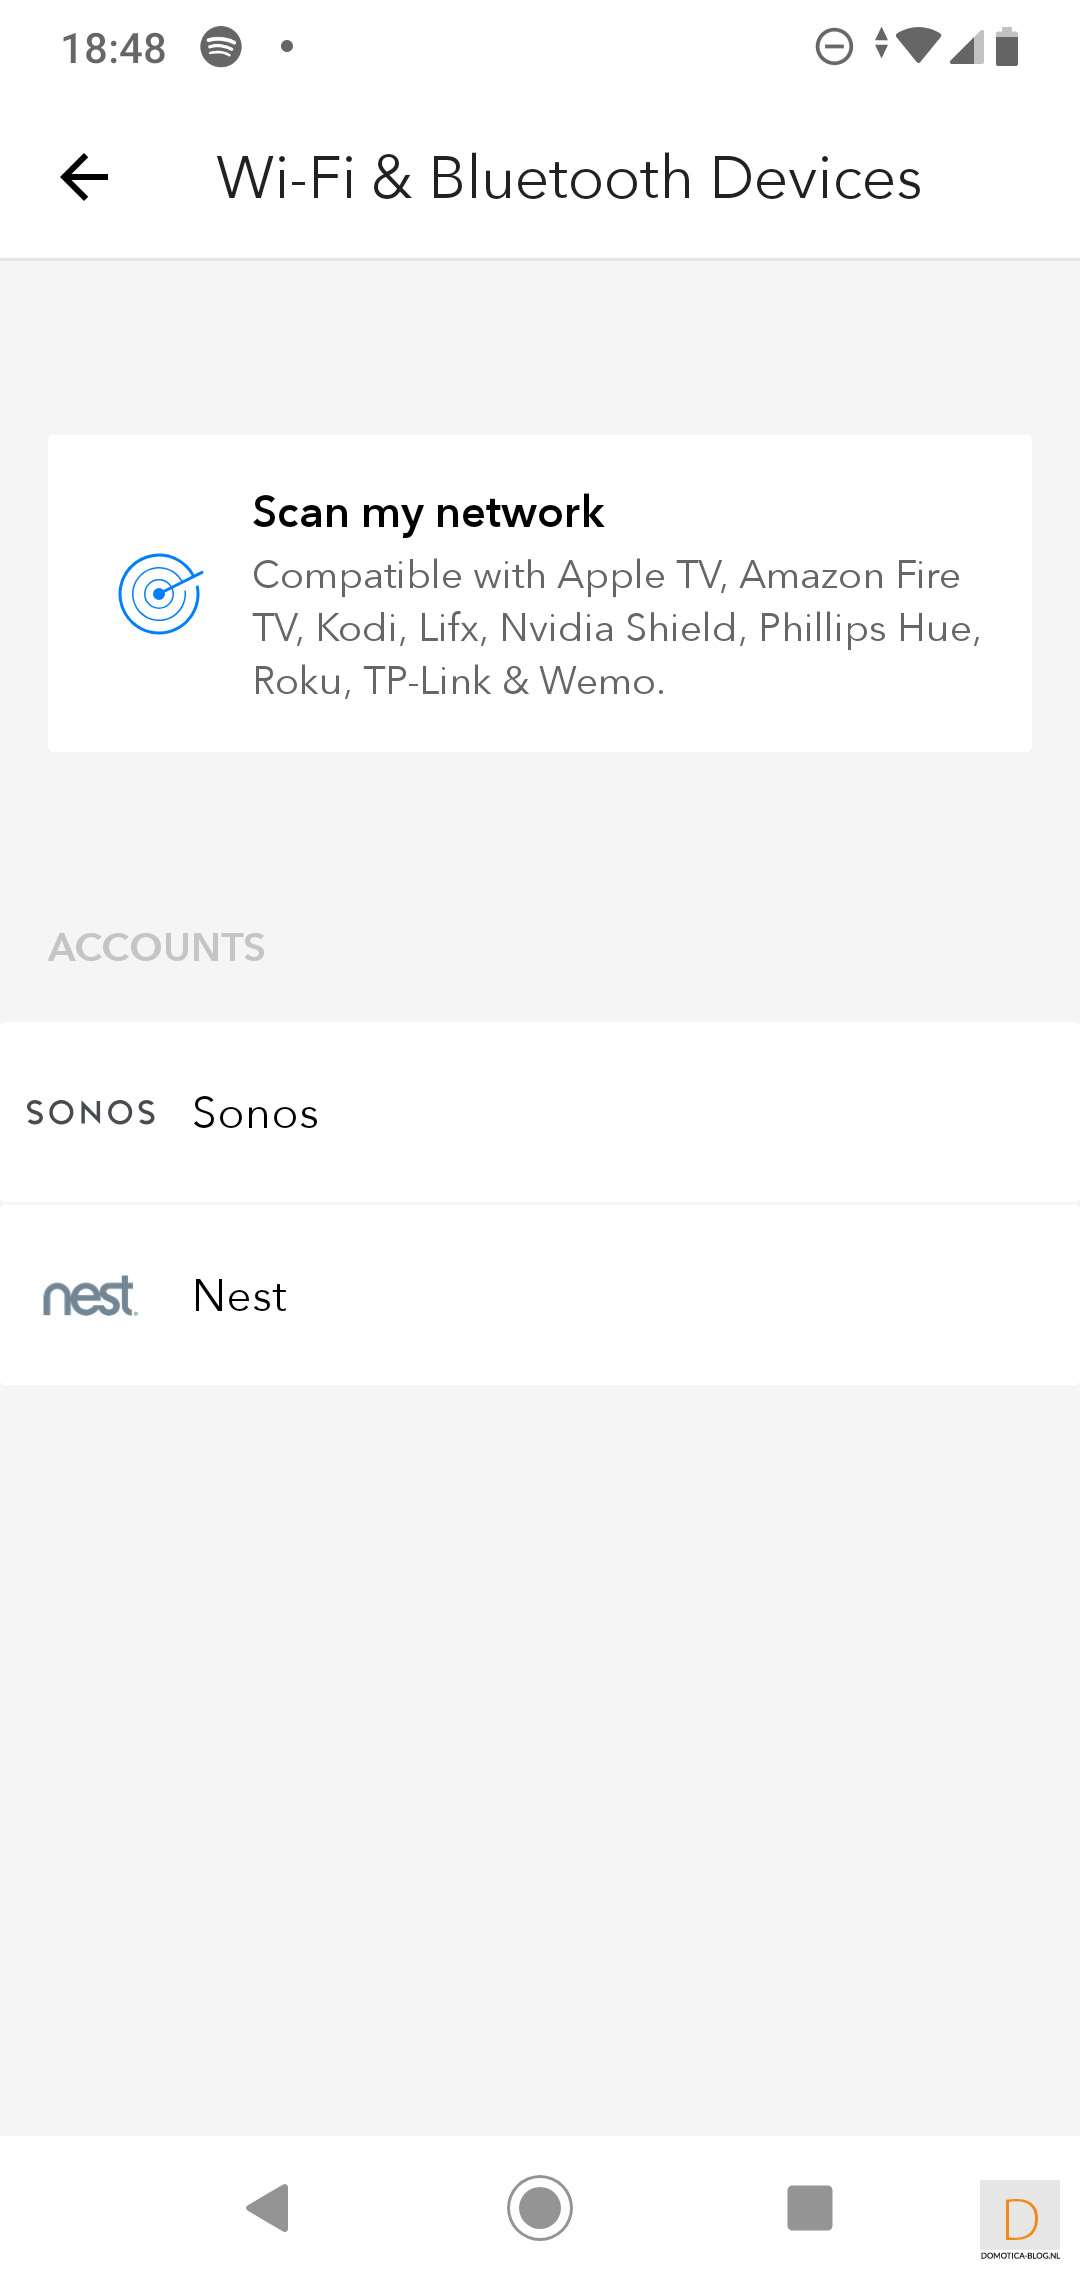Tap the orange Domotica blog logo
This screenshot has width=1080, height=2280.
click(1020, 2220)
